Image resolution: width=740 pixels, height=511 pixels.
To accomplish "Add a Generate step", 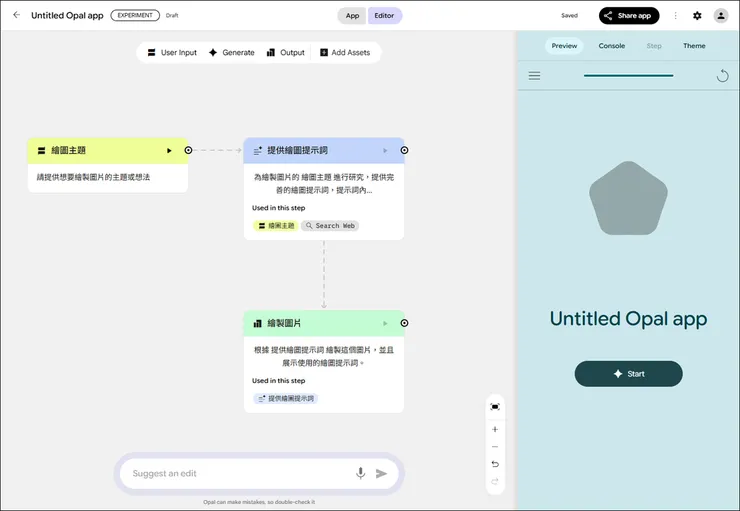I will (x=231, y=52).
